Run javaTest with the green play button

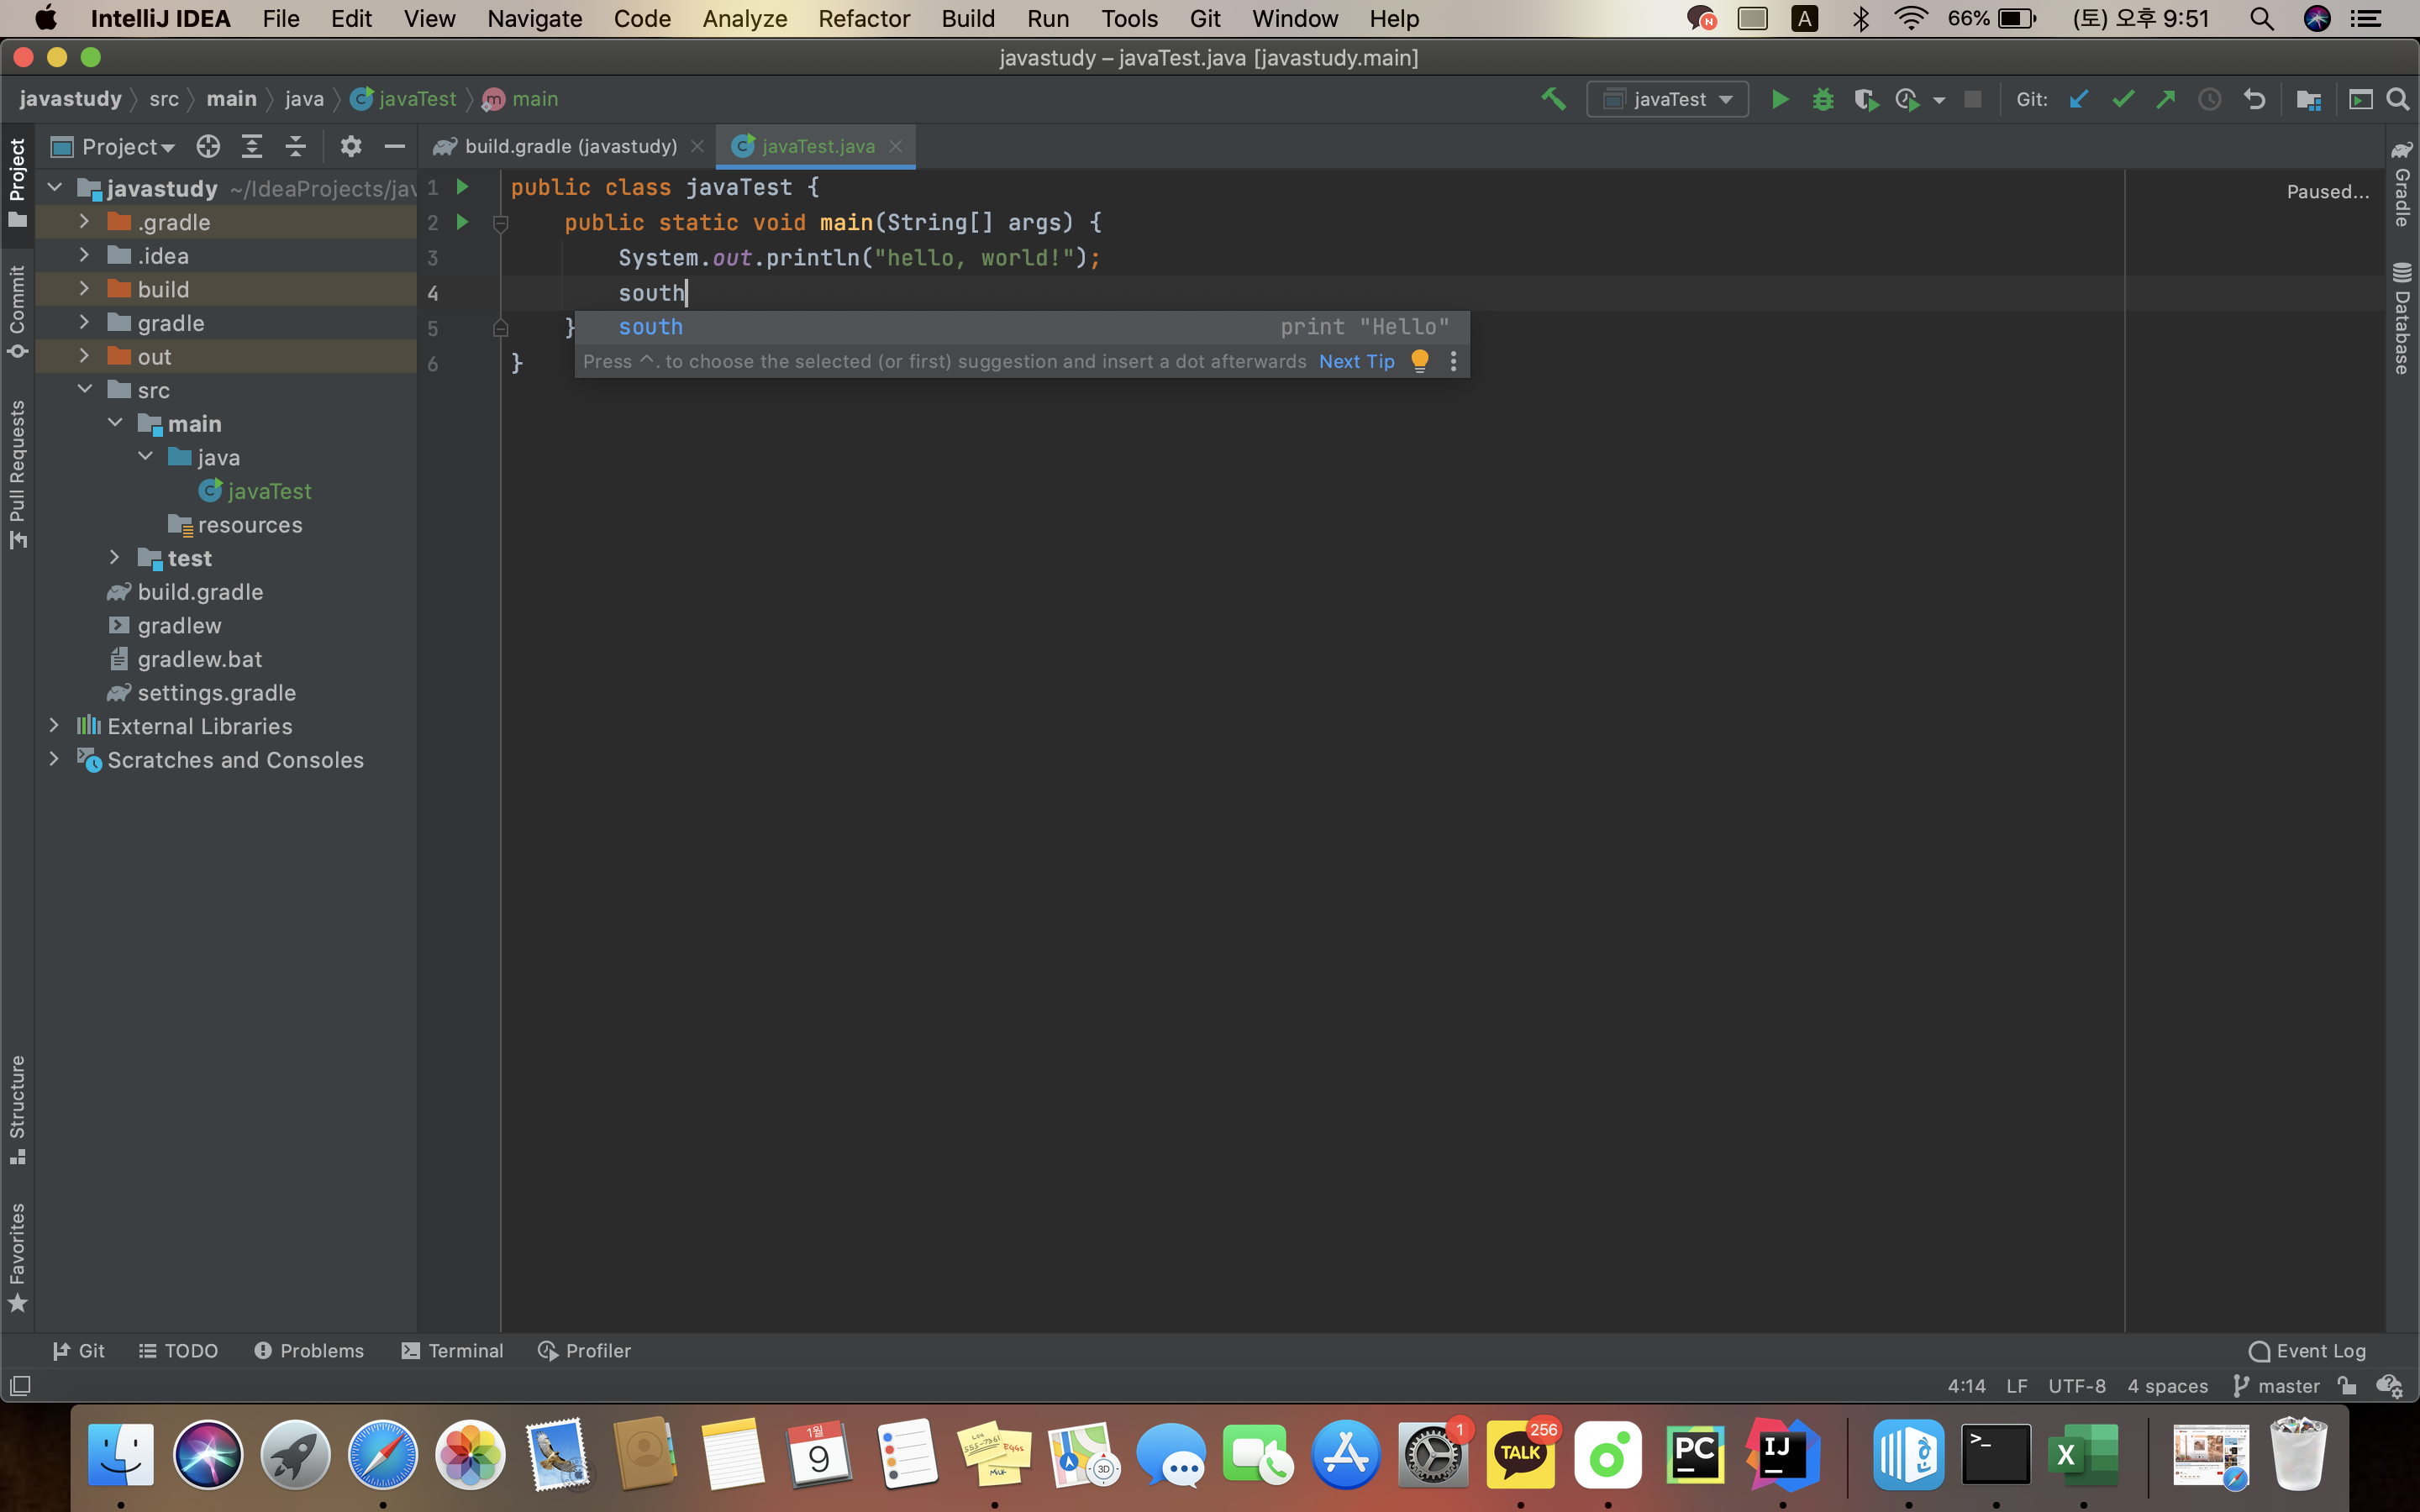1779,99
